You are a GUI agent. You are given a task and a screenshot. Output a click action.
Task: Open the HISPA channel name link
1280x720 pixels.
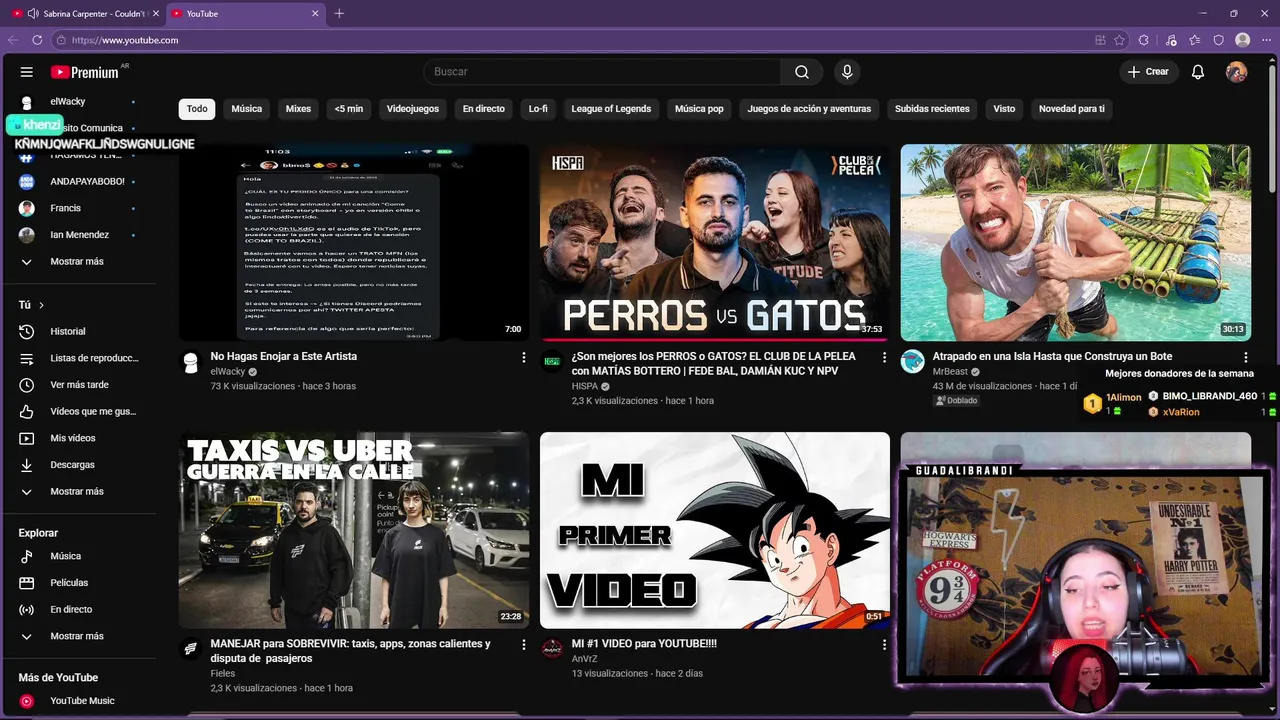pos(585,386)
